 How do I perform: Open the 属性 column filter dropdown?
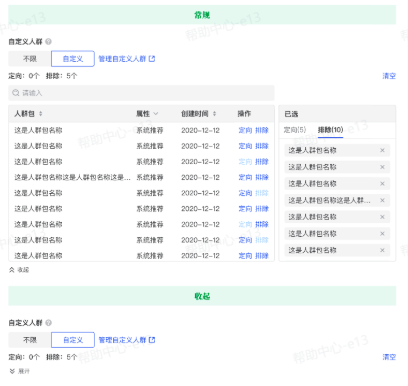click(156, 114)
